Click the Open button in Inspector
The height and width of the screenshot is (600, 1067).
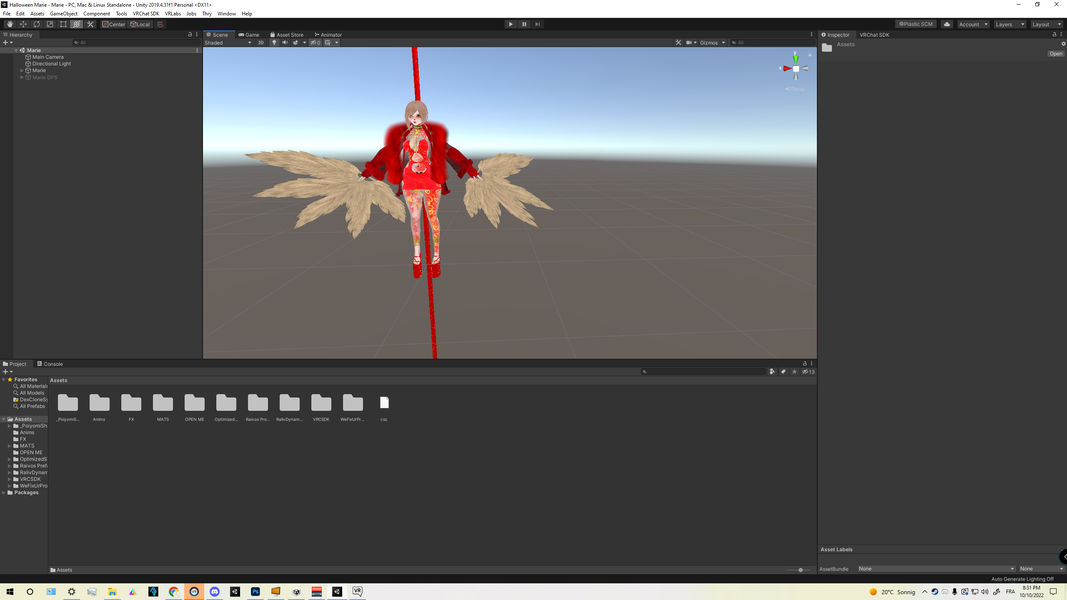pyautogui.click(x=1055, y=54)
